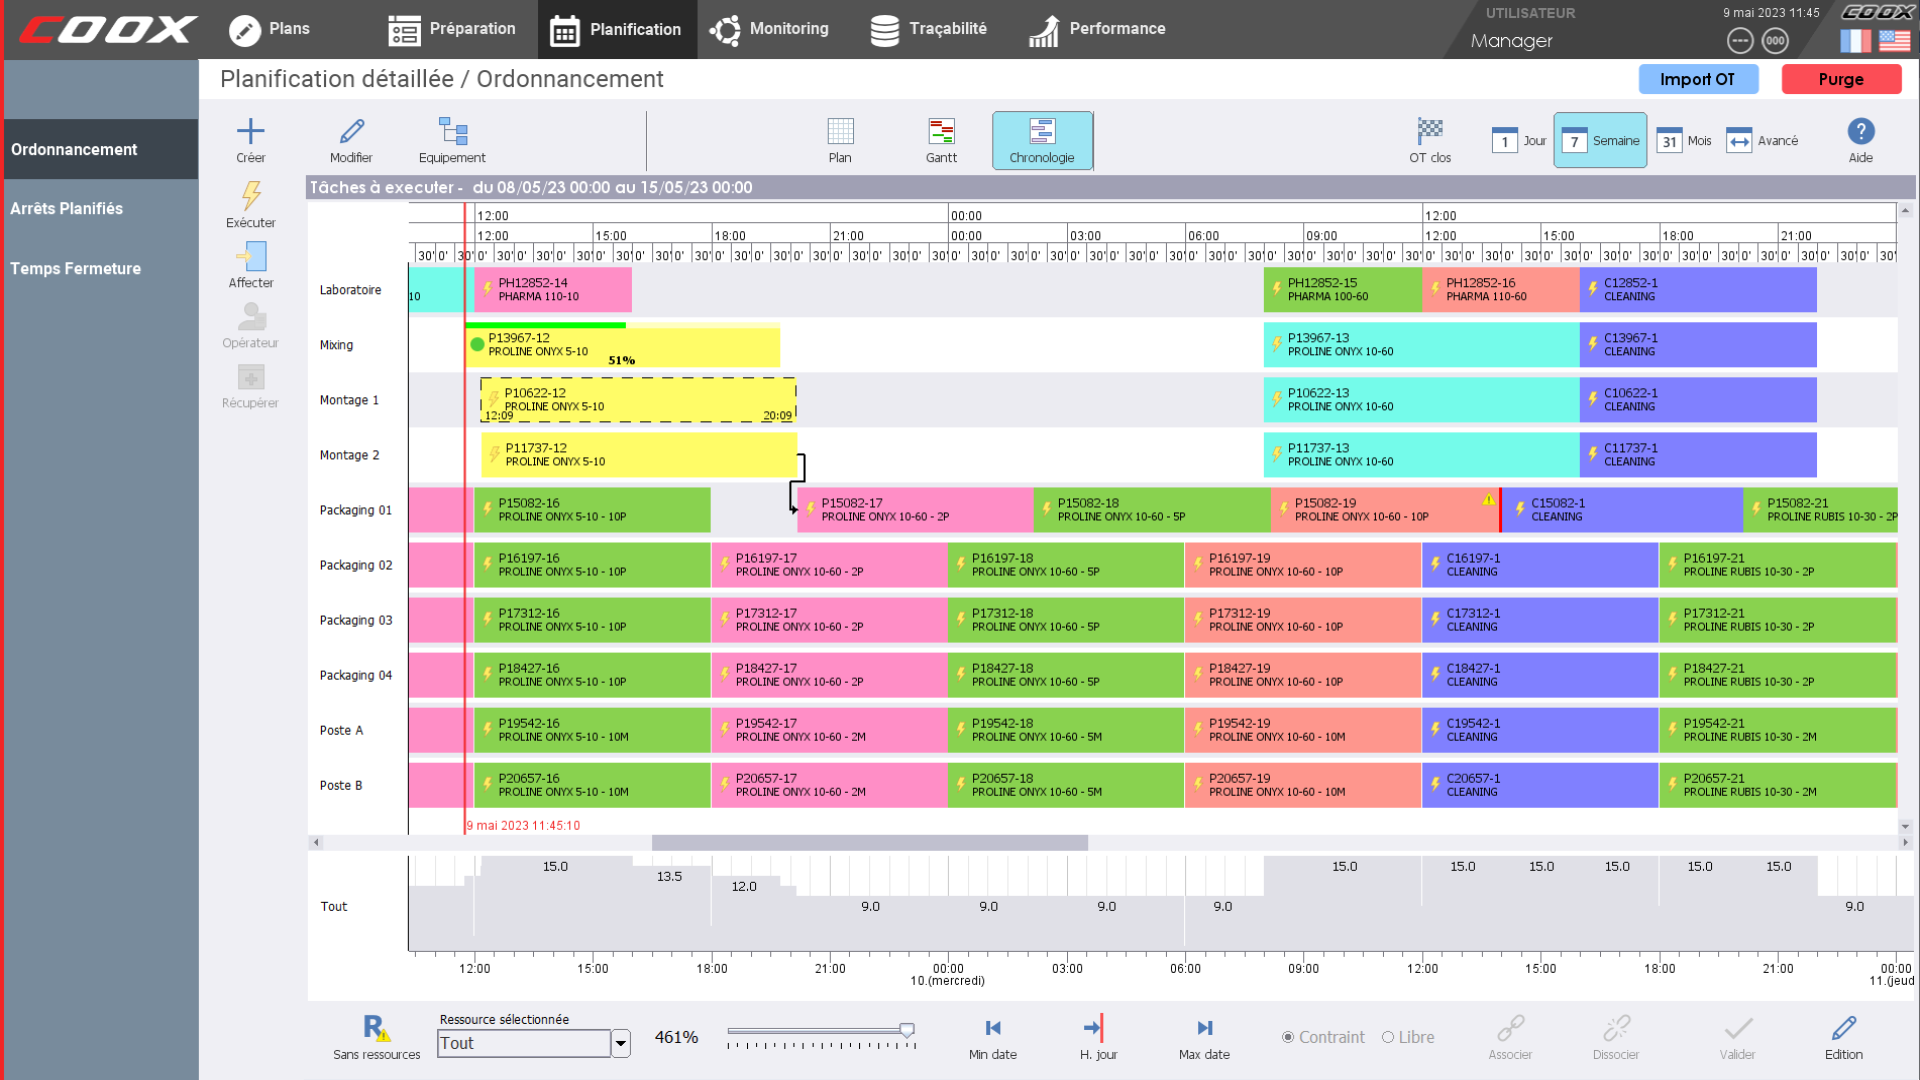Select the Libre radio button
1920x1080 pixels.
pyautogui.click(x=1388, y=1038)
